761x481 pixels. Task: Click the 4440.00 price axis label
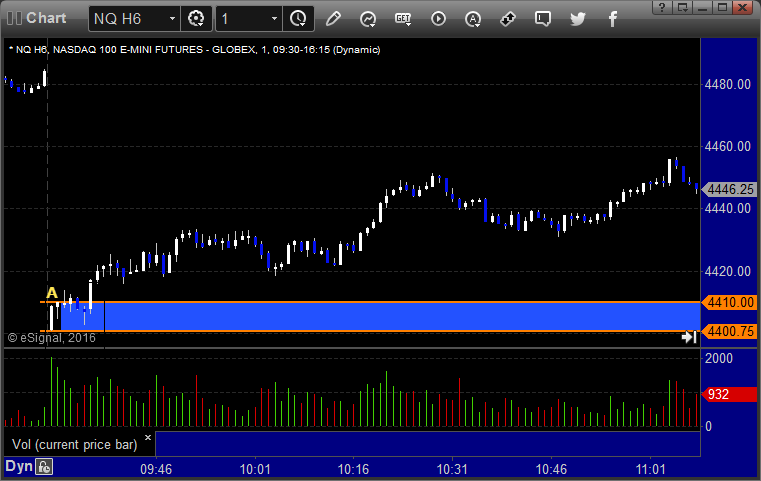(728, 208)
